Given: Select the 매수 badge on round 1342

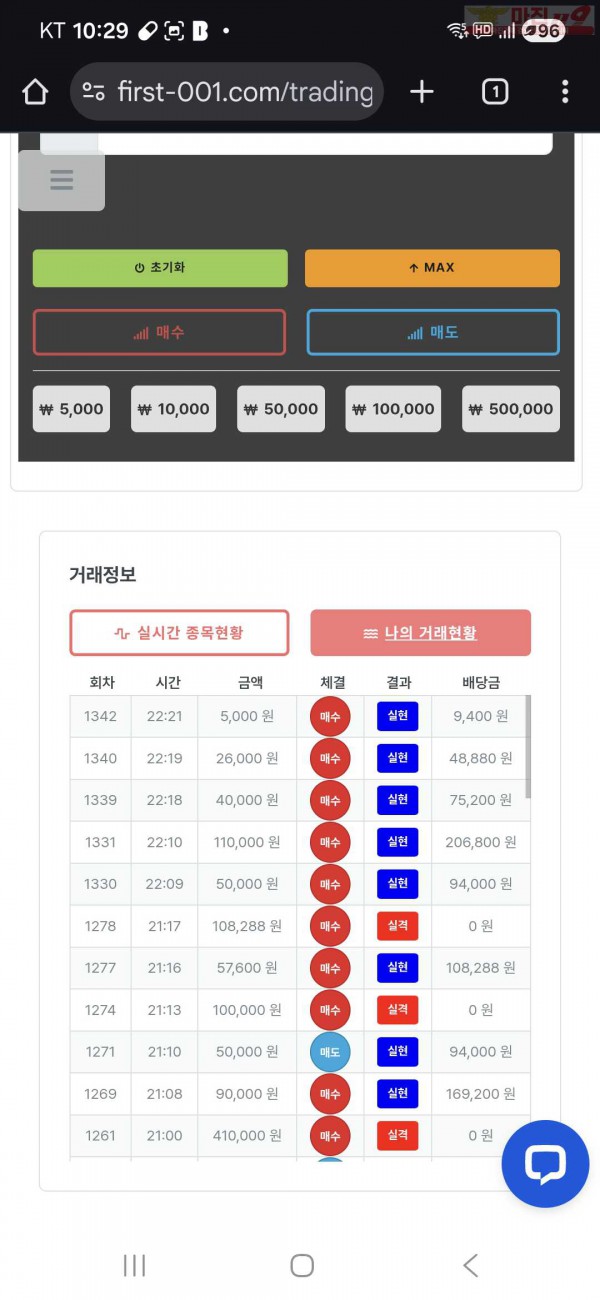Looking at the screenshot, I should 330,716.
